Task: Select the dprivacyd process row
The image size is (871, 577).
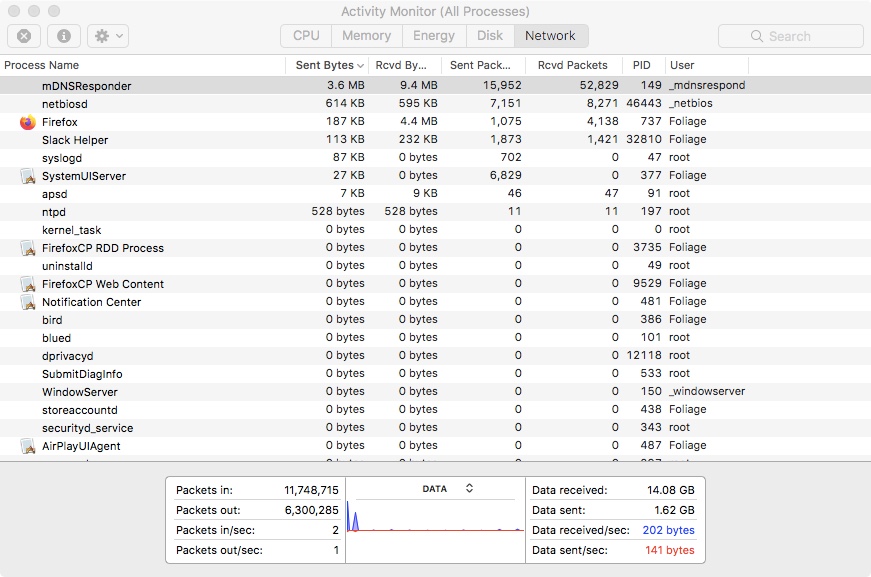Action: tap(436, 355)
